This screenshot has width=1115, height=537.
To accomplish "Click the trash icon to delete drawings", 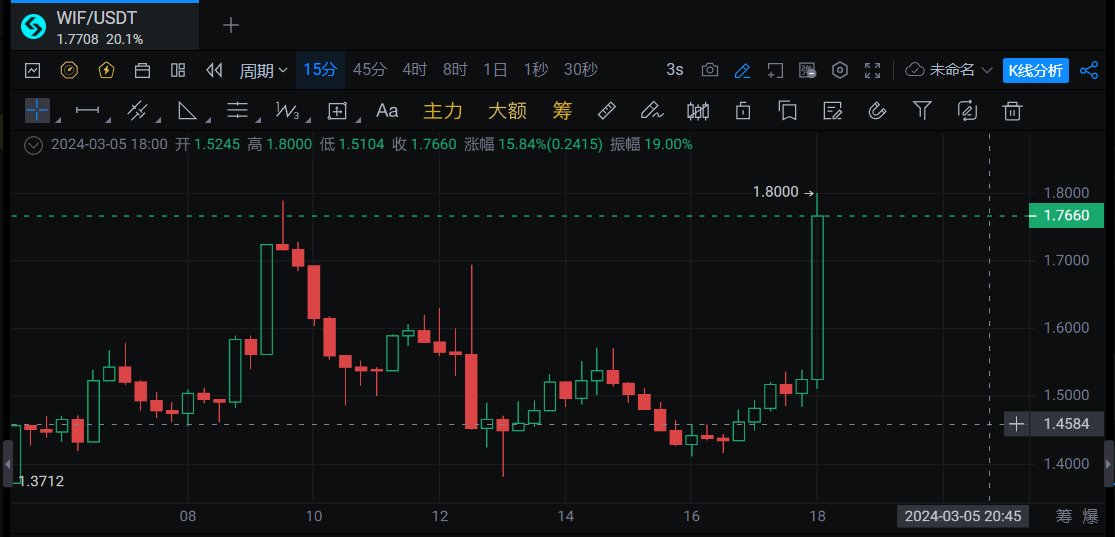I will point(1012,110).
